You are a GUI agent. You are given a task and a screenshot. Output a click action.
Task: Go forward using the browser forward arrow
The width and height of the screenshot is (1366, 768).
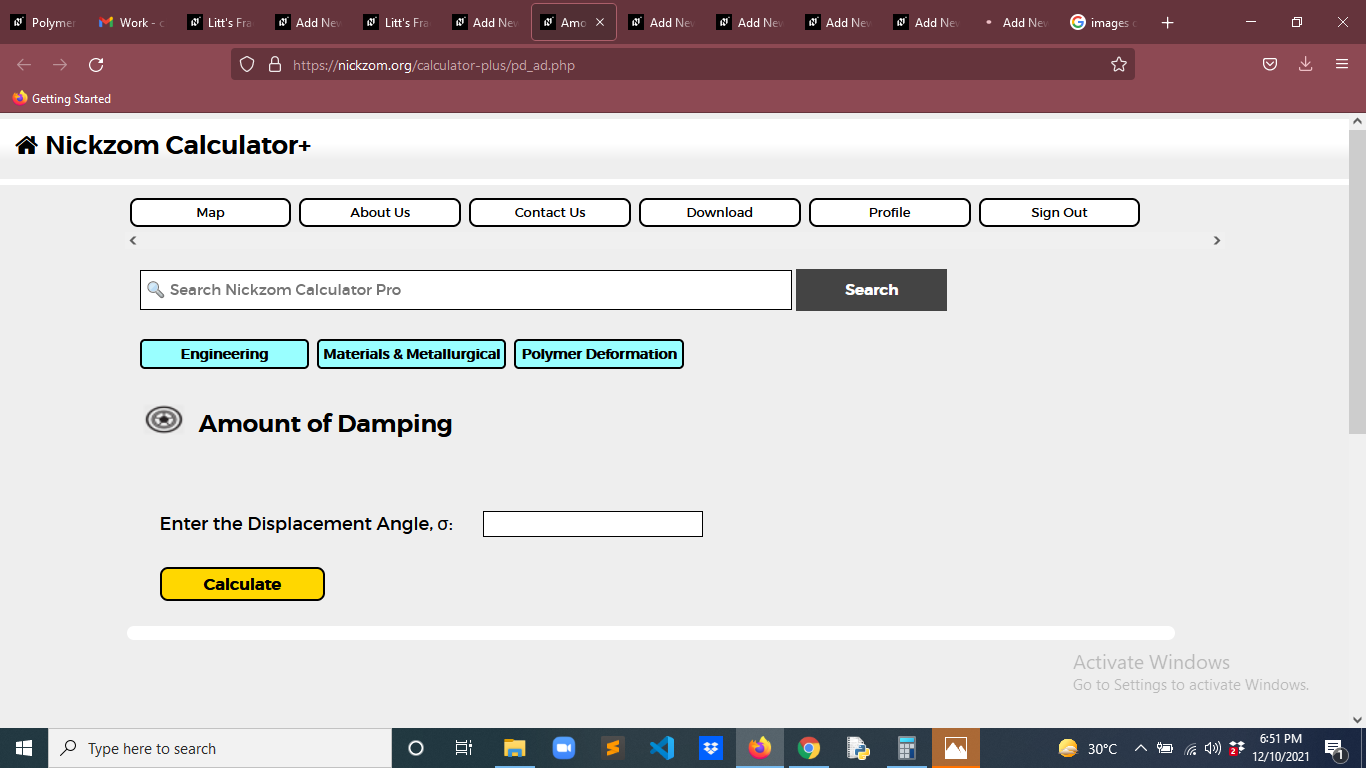click(x=60, y=65)
